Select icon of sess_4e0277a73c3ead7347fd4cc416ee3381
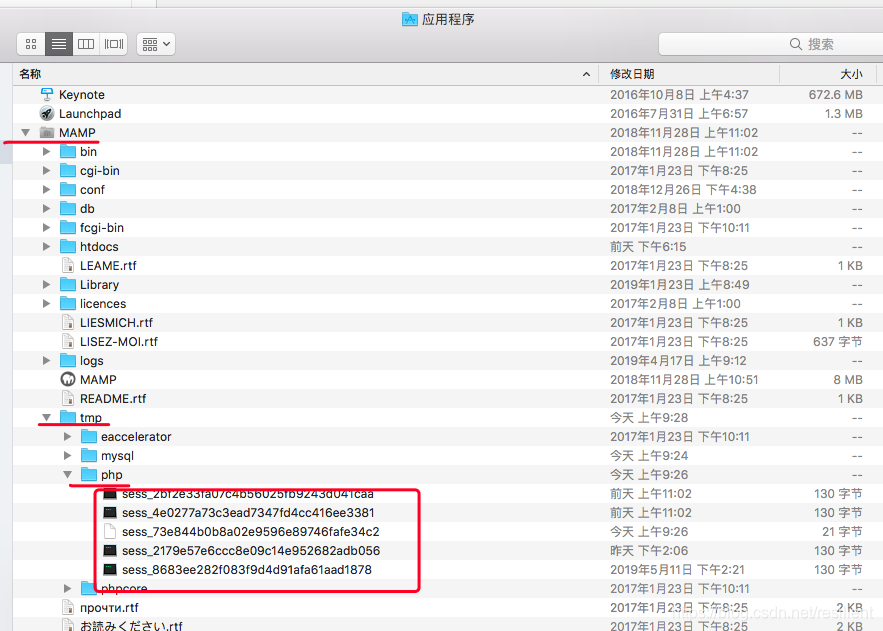This screenshot has height=631, width=883. click(x=110, y=513)
